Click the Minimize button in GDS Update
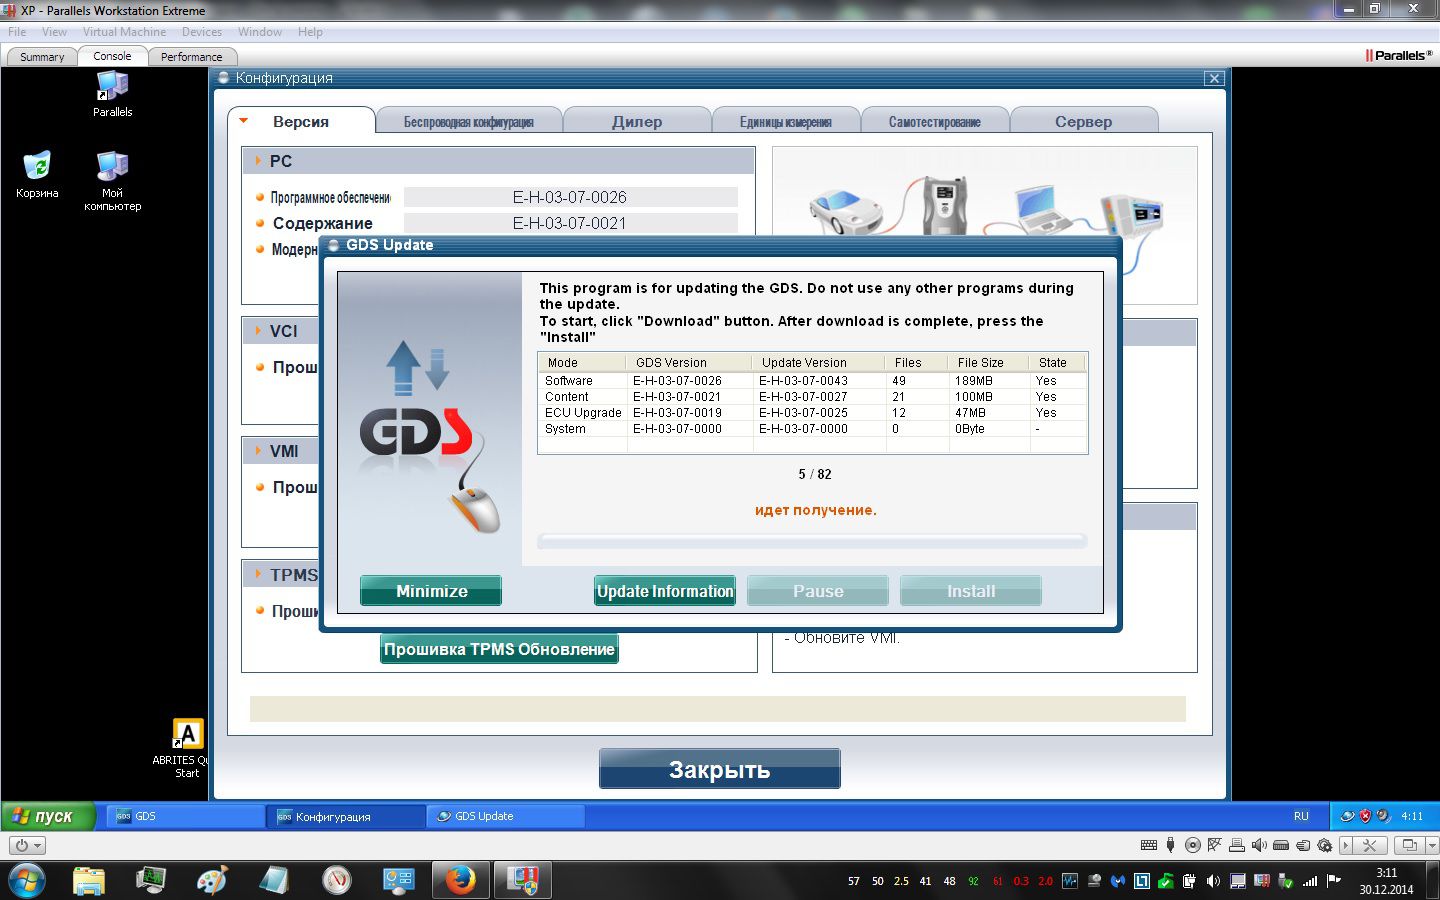 point(431,591)
